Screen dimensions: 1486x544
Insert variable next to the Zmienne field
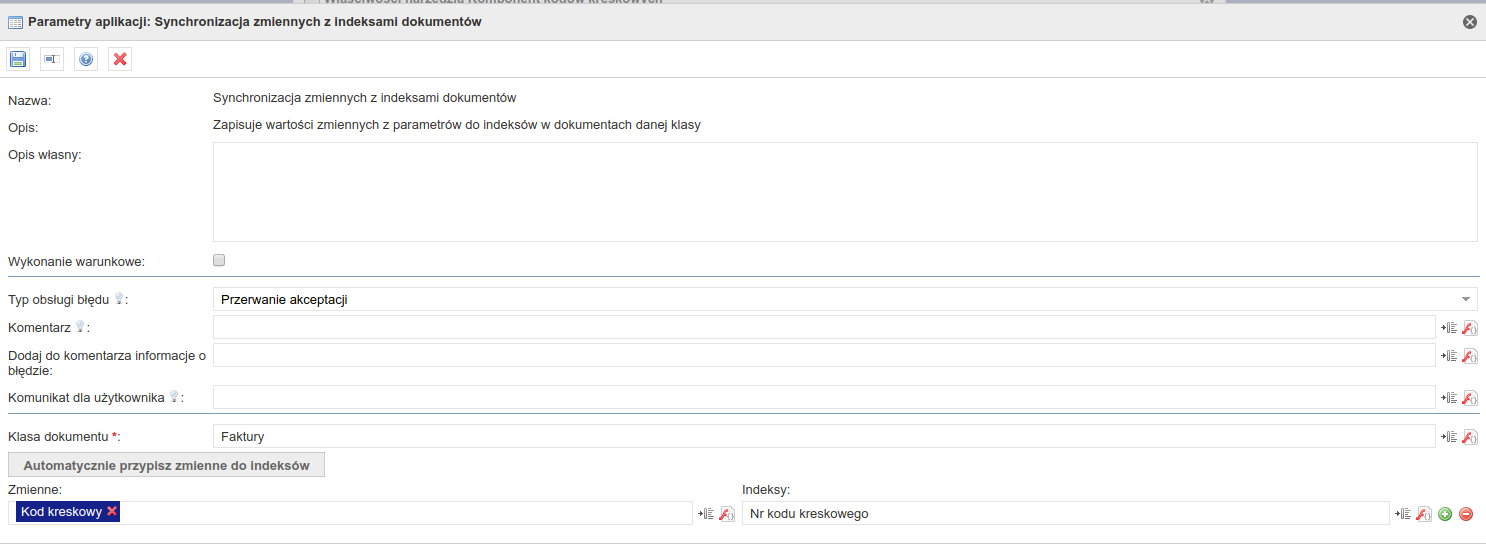click(x=705, y=514)
